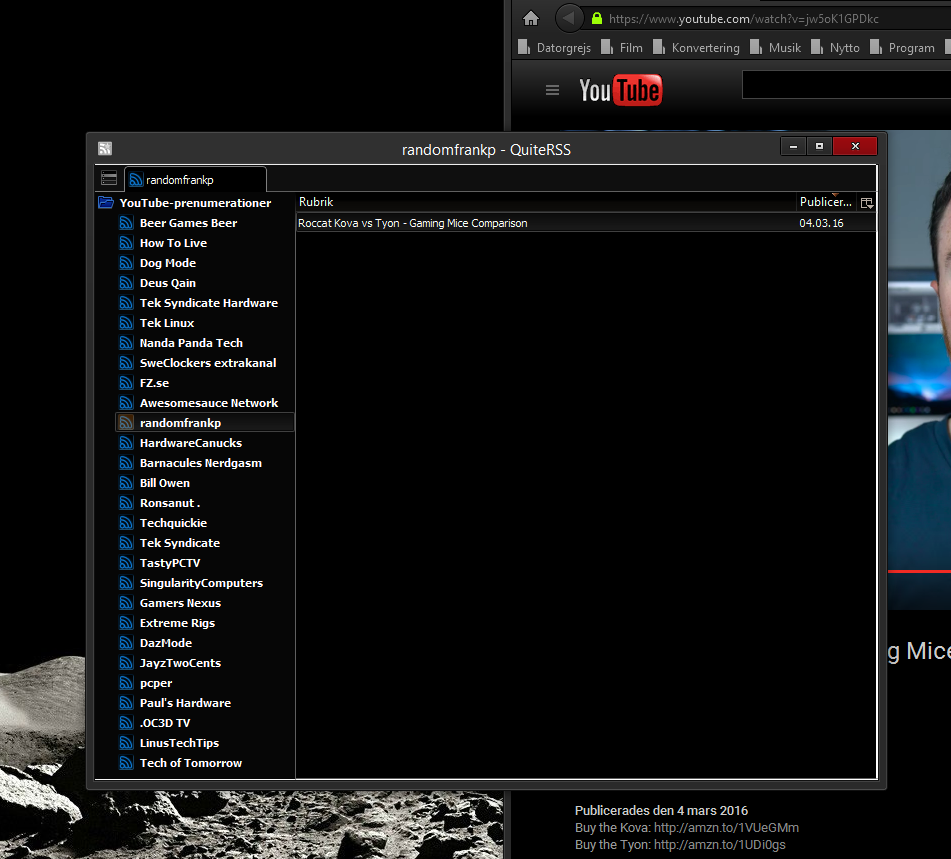Select the JayzTwoCents feed
The width and height of the screenshot is (951, 859).
click(x=180, y=663)
